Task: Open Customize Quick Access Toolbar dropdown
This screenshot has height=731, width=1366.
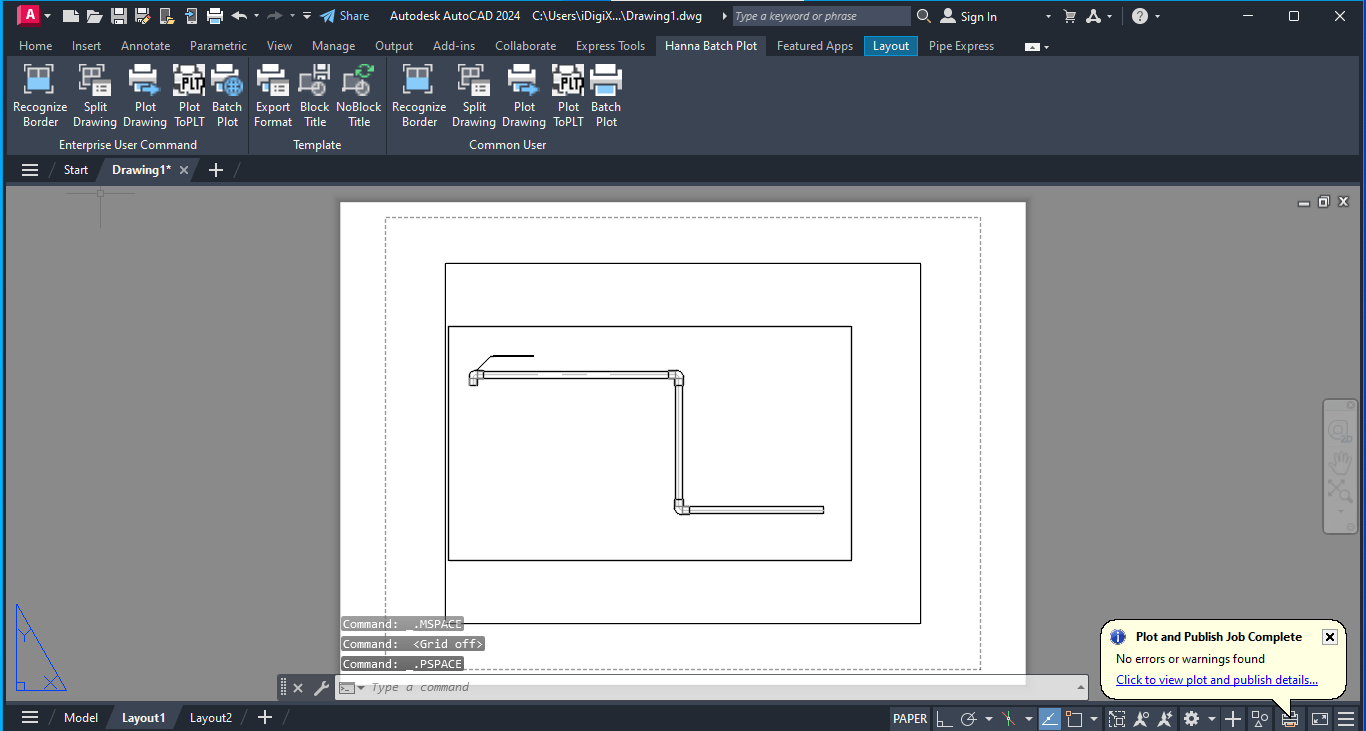Action: tap(307, 16)
